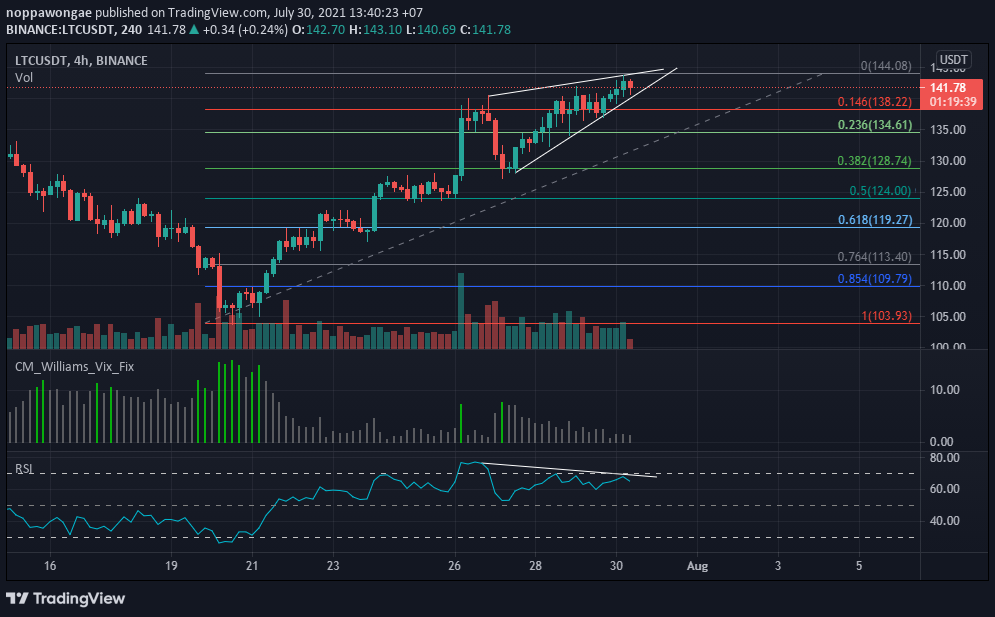Click the Fibonacci level 0.764(113.40) label

click(874, 256)
